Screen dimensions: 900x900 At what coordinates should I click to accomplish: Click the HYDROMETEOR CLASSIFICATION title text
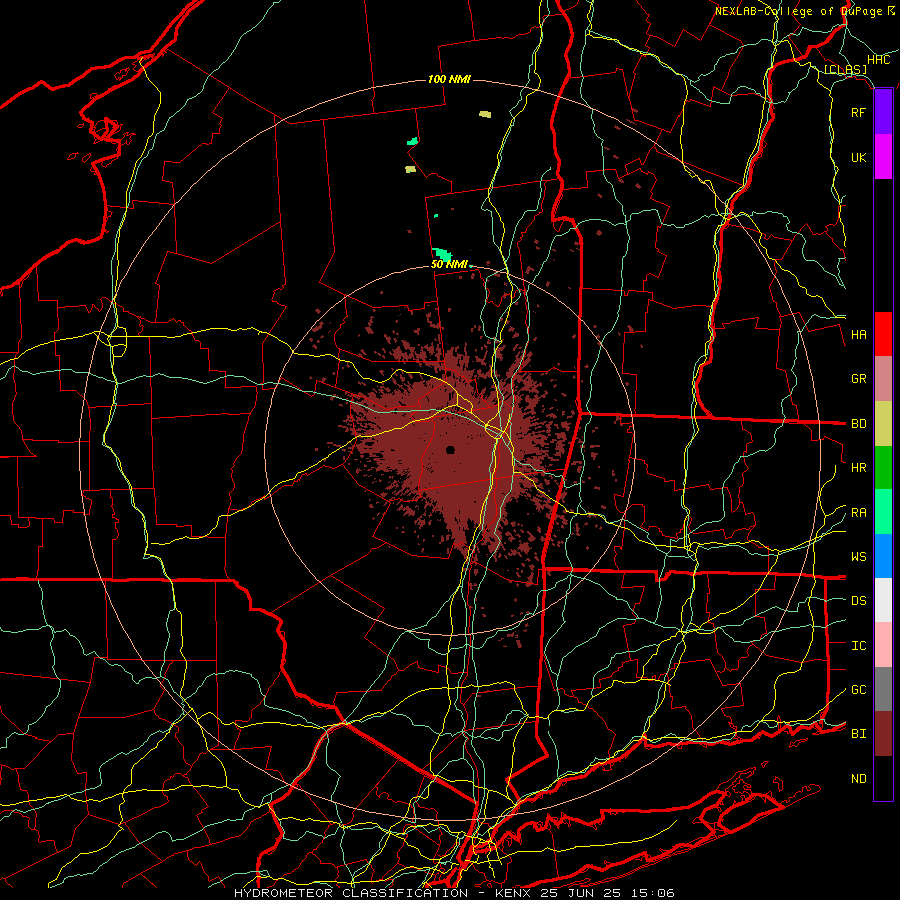click(x=351, y=893)
